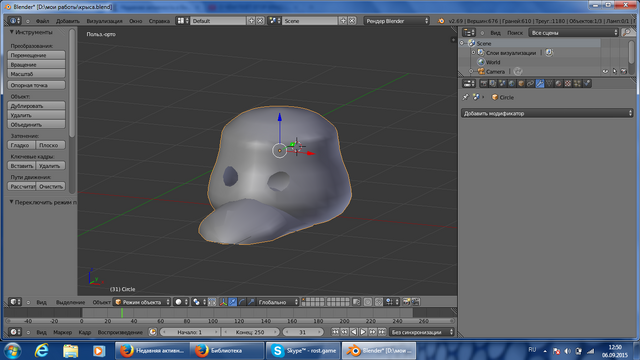Open the render engine dropdown
The width and height of the screenshot is (640, 360).
396,20
